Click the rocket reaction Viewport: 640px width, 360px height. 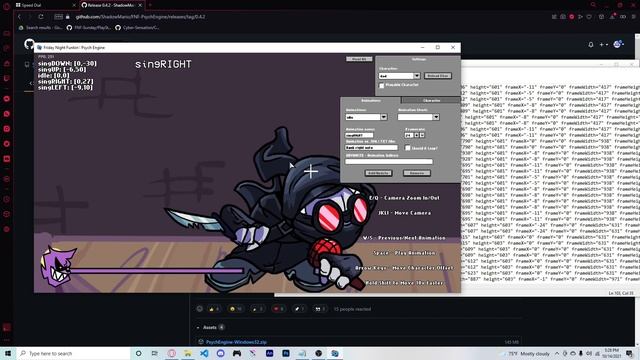299,309
